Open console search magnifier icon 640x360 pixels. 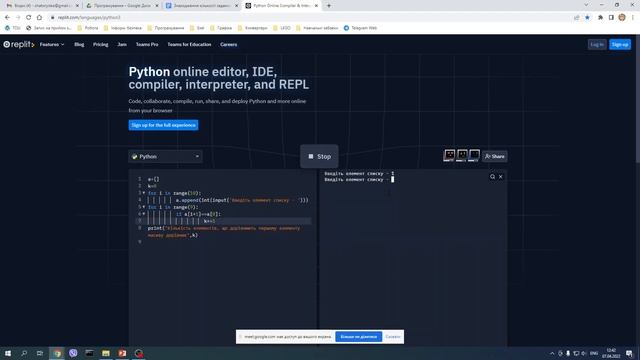493,177
